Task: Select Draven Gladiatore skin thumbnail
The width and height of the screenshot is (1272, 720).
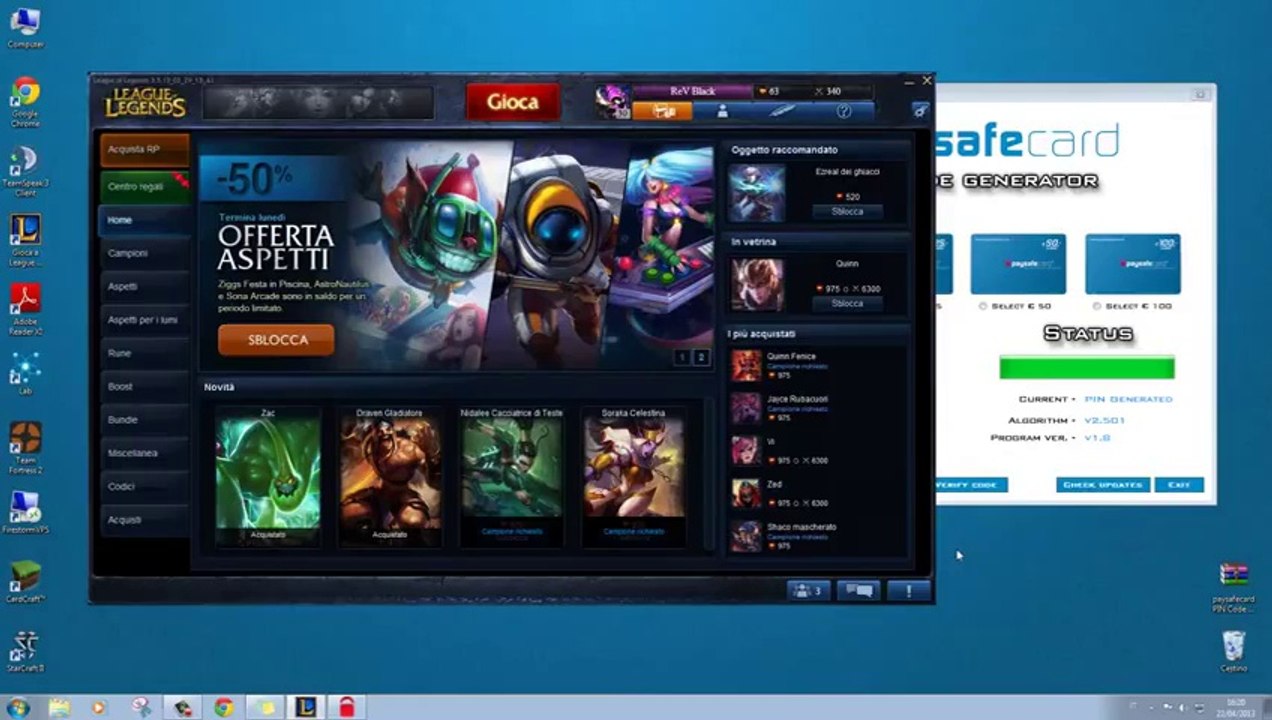Action: pyautogui.click(x=390, y=476)
